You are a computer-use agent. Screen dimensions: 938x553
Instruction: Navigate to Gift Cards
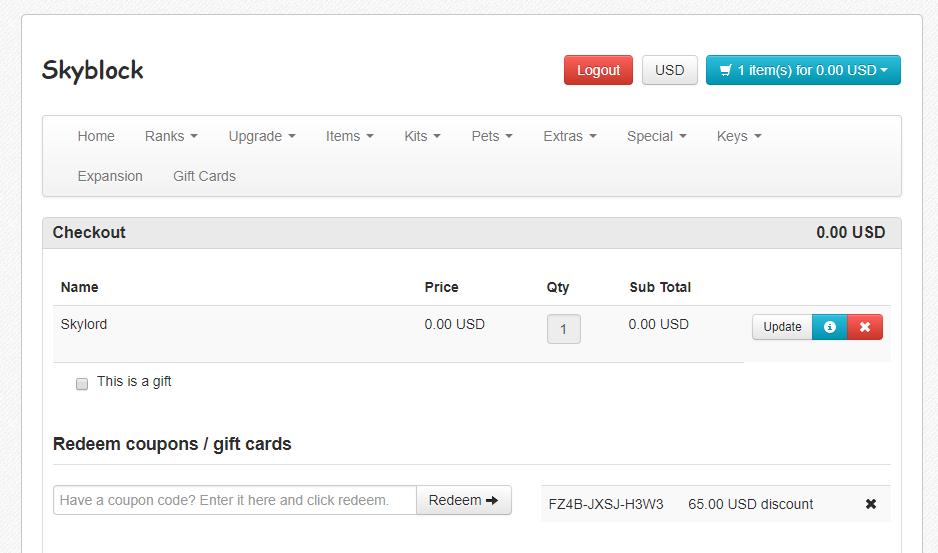204,177
